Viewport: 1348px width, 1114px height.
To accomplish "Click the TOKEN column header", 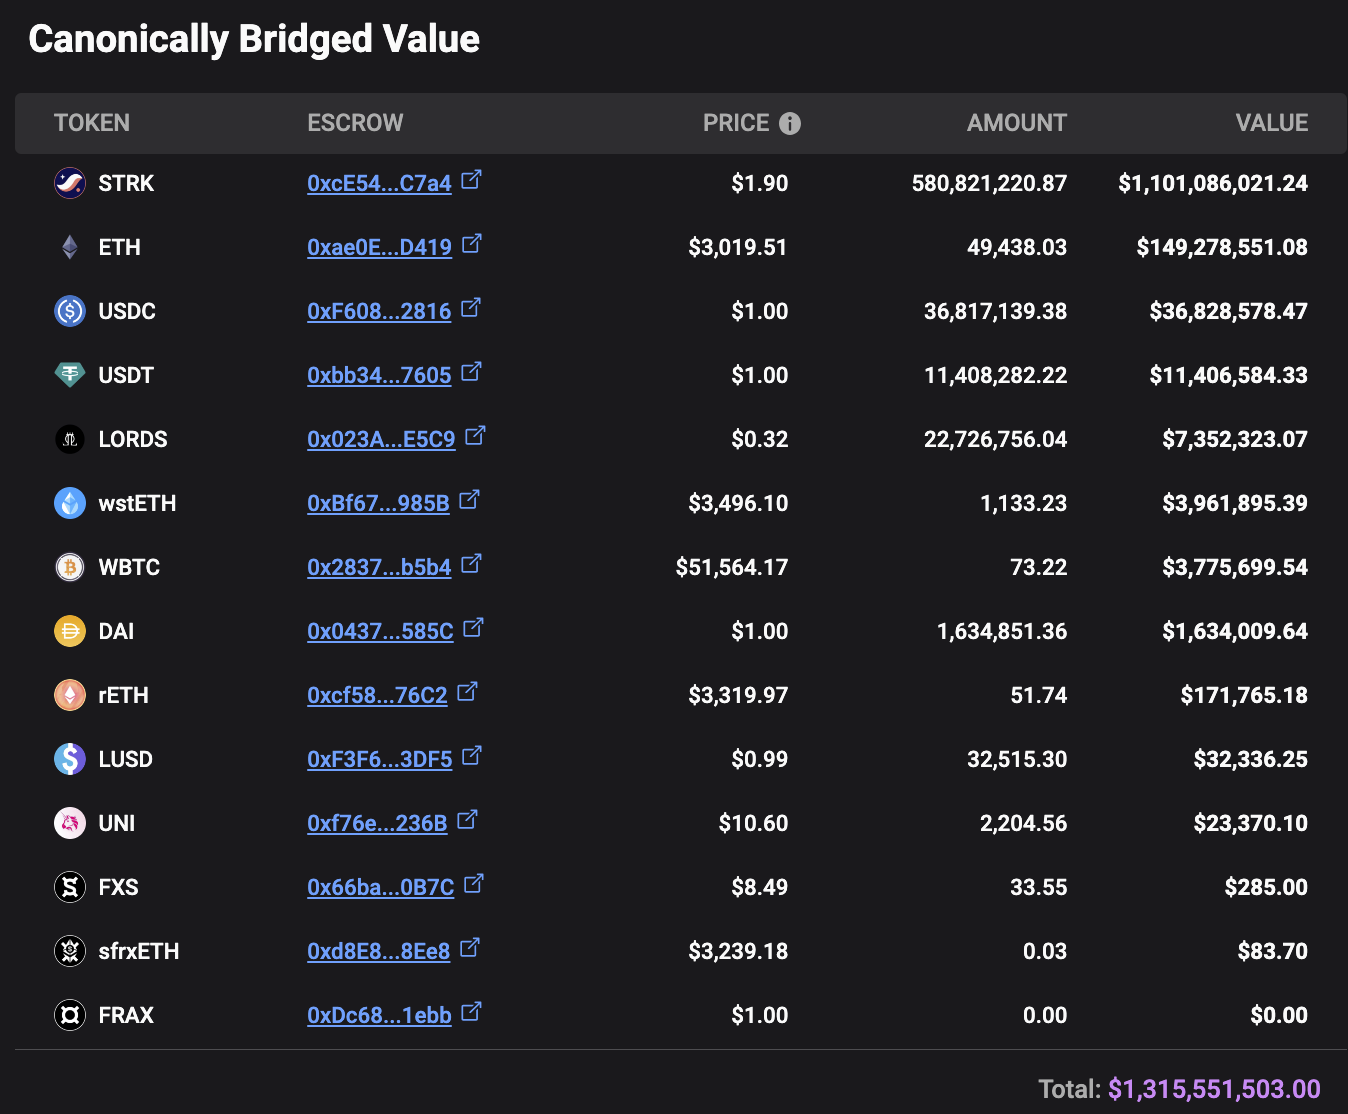I will pyautogui.click(x=92, y=123).
